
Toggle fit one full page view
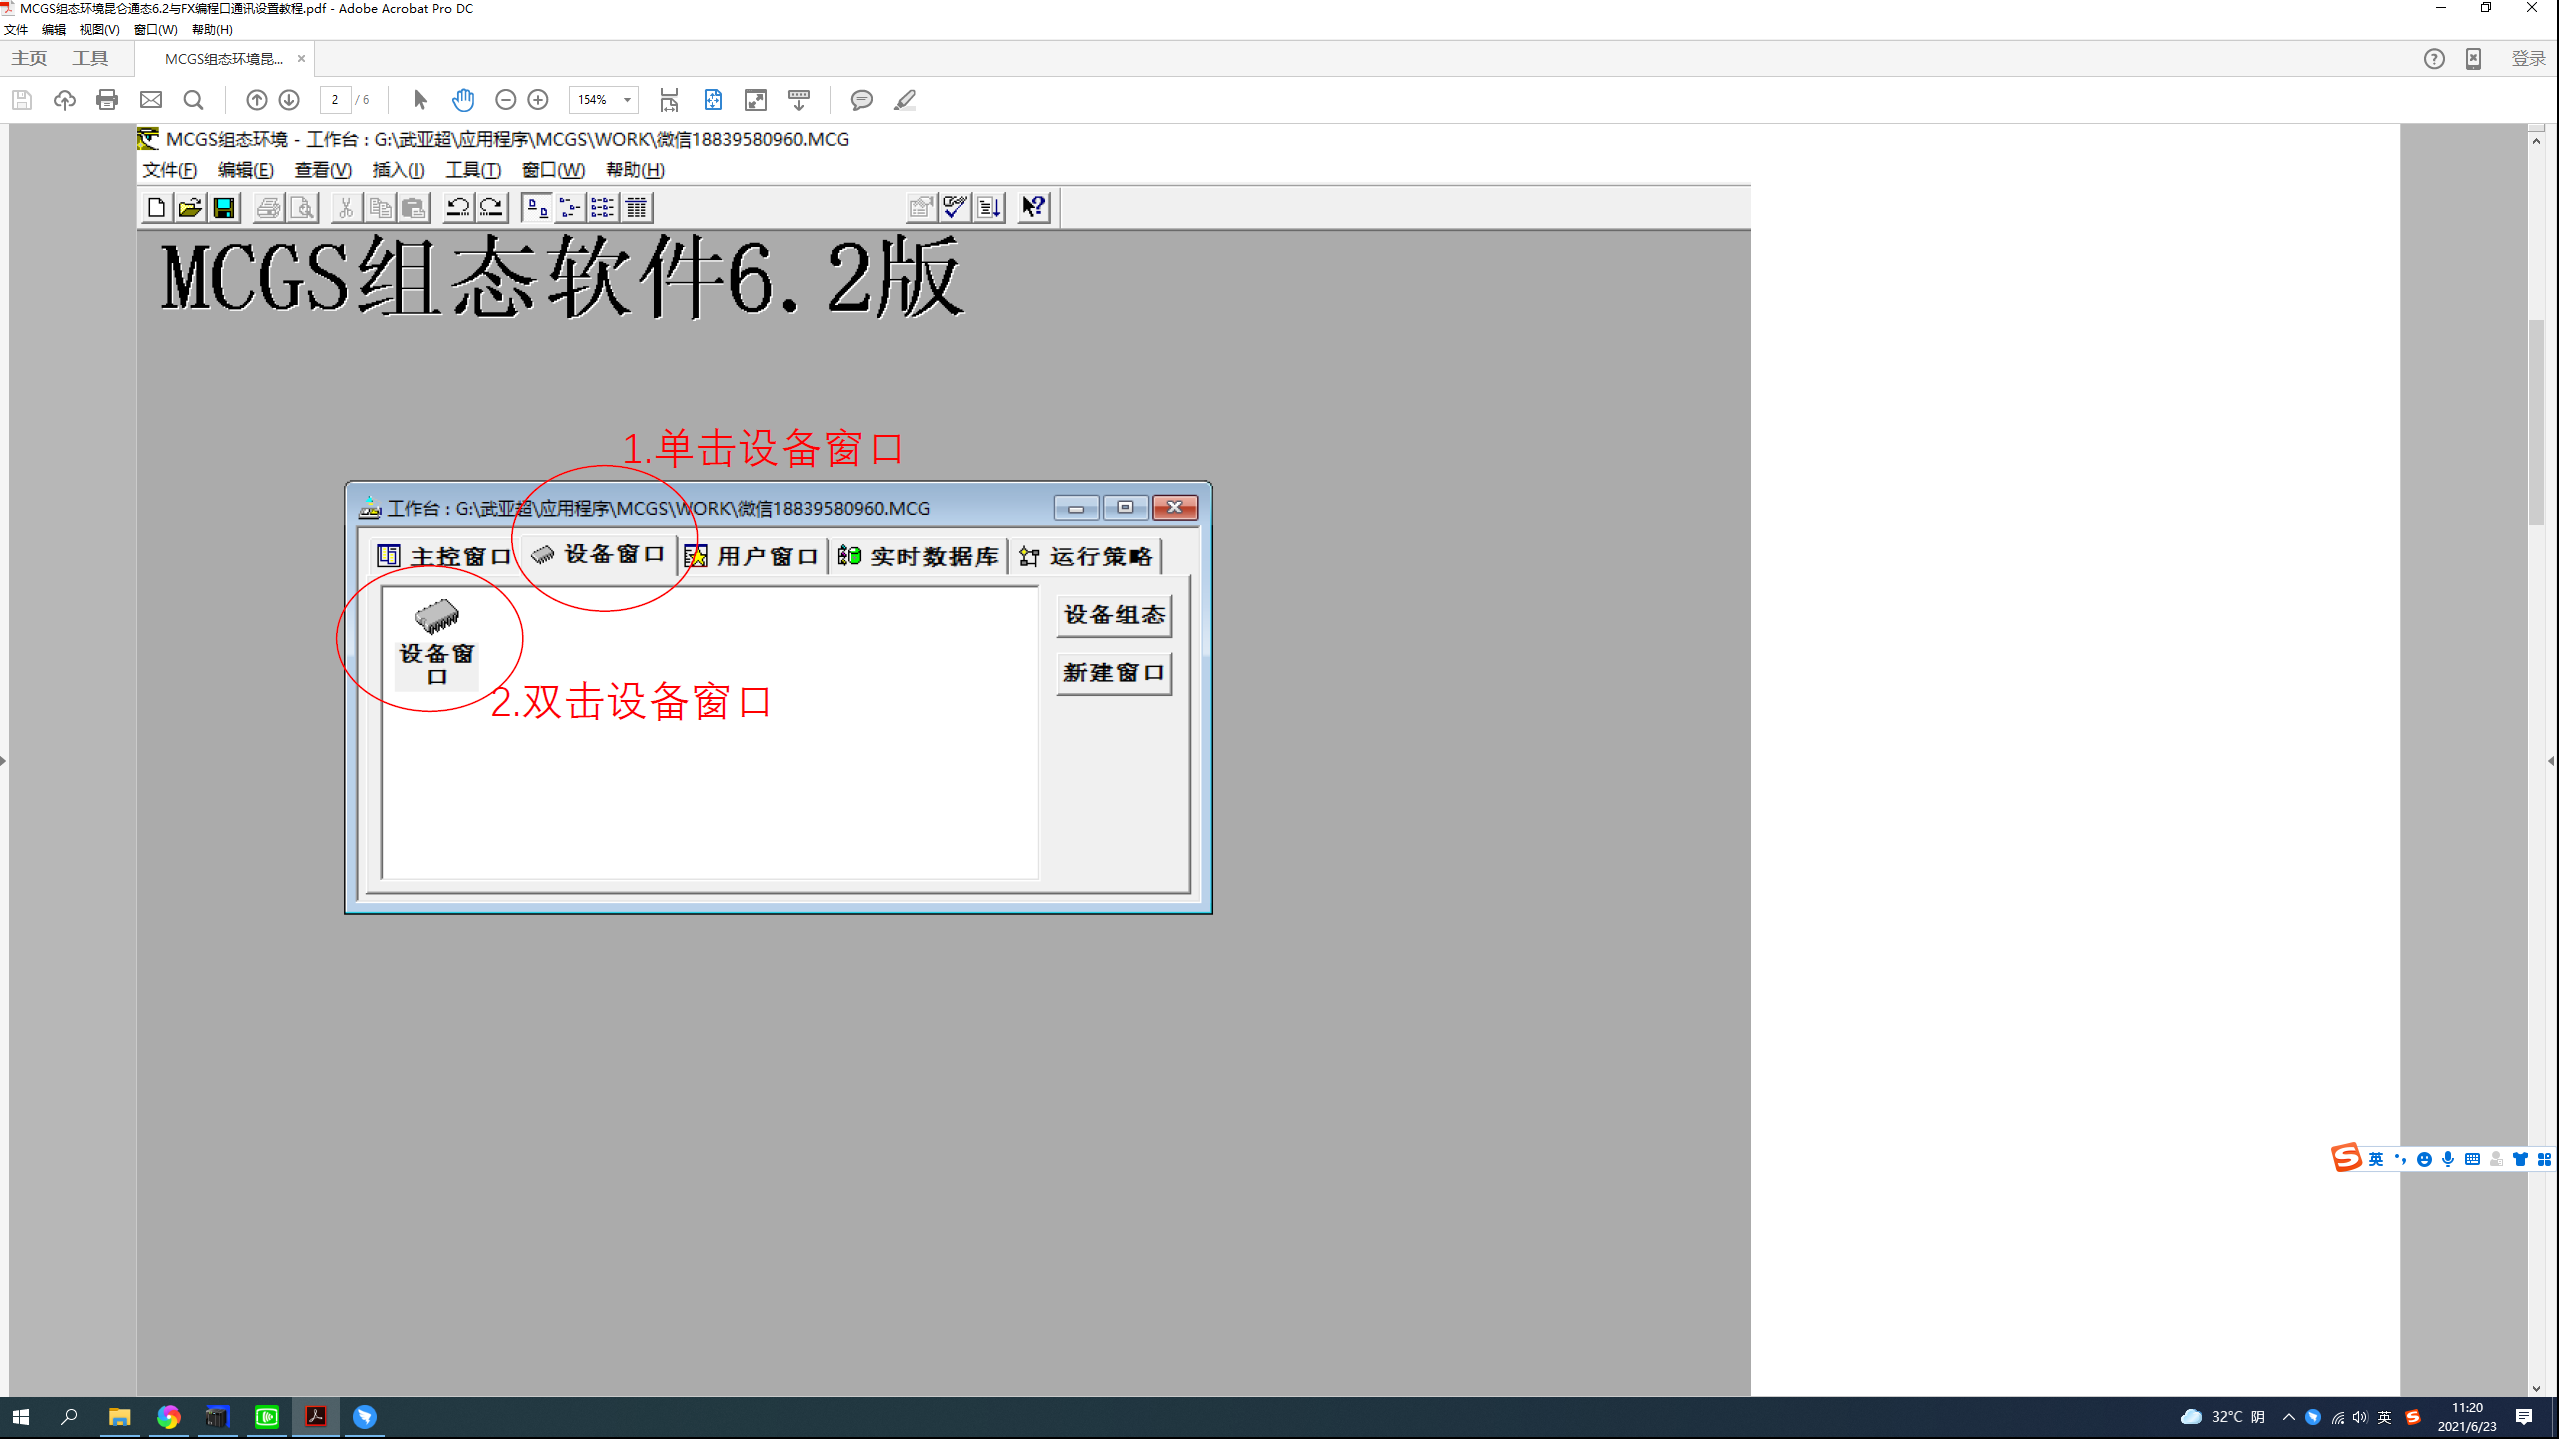[713, 100]
